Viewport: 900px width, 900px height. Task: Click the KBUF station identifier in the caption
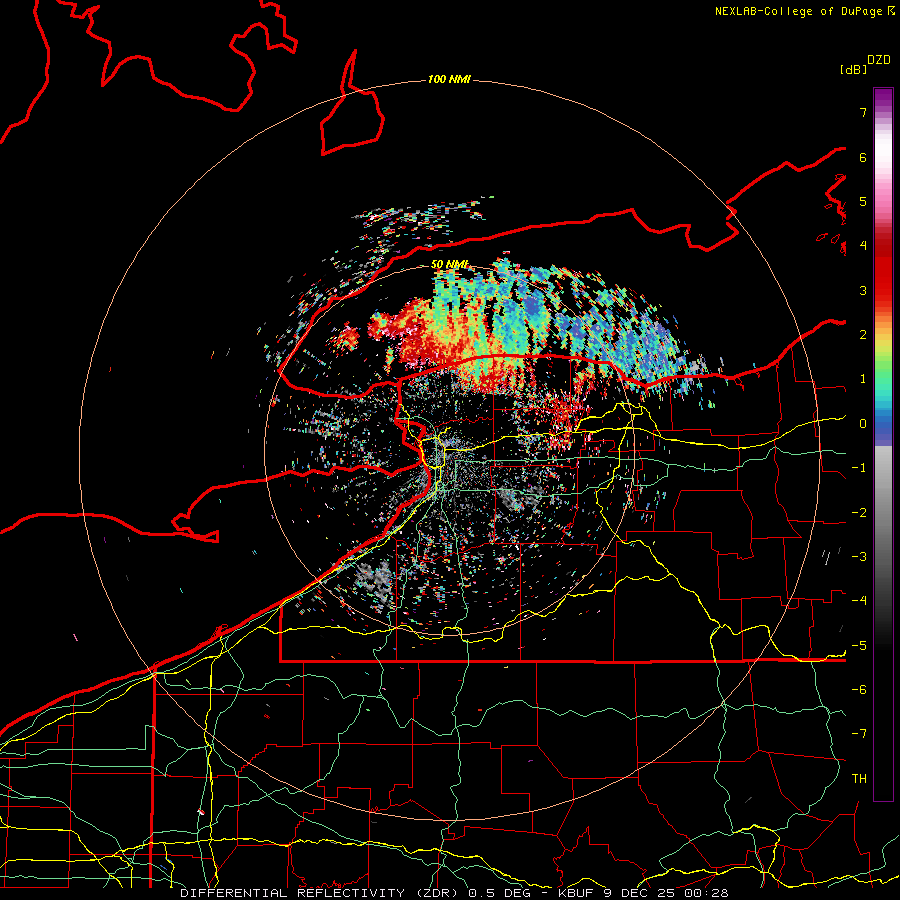point(577,893)
